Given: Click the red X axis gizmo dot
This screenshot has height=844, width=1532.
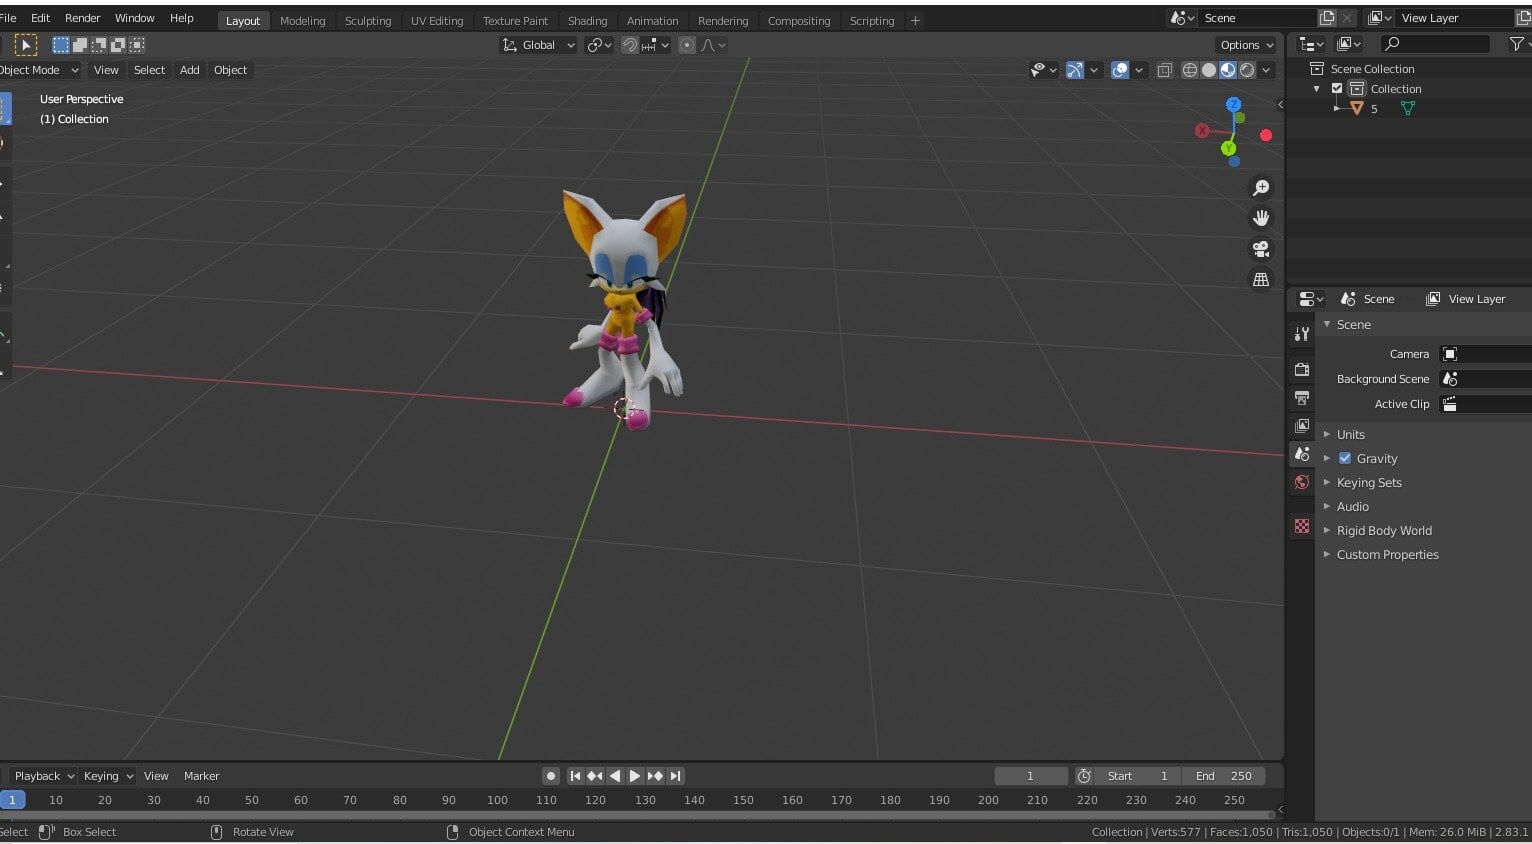Looking at the screenshot, I should click(1202, 131).
